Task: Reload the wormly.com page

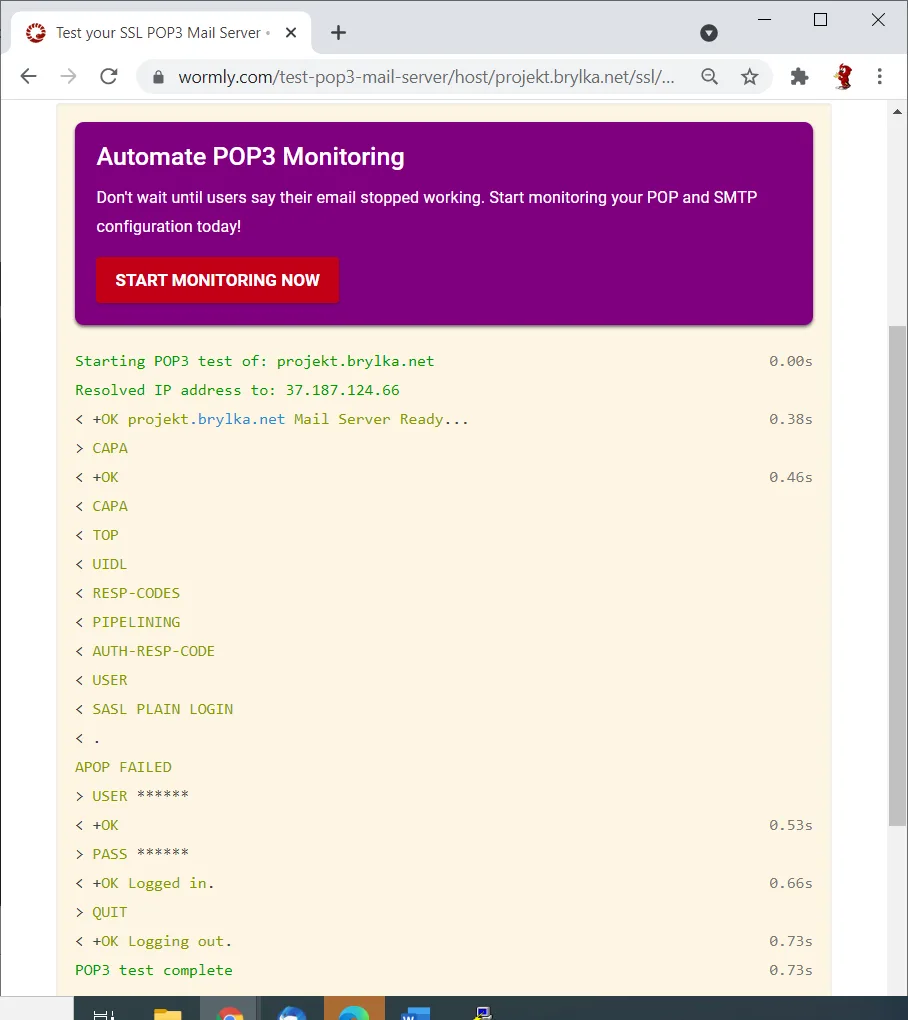Action: (x=109, y=77)
